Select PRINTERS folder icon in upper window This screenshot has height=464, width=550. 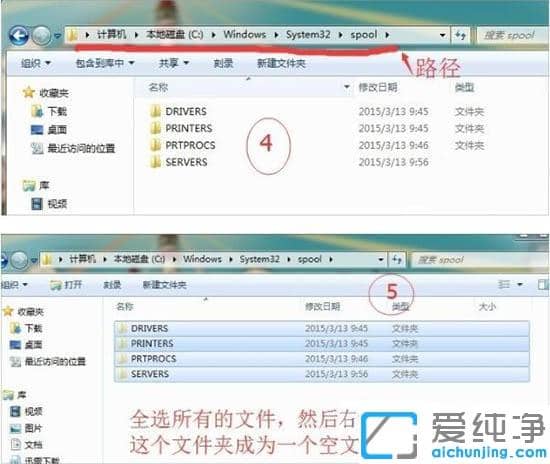(x=155, y=128)
